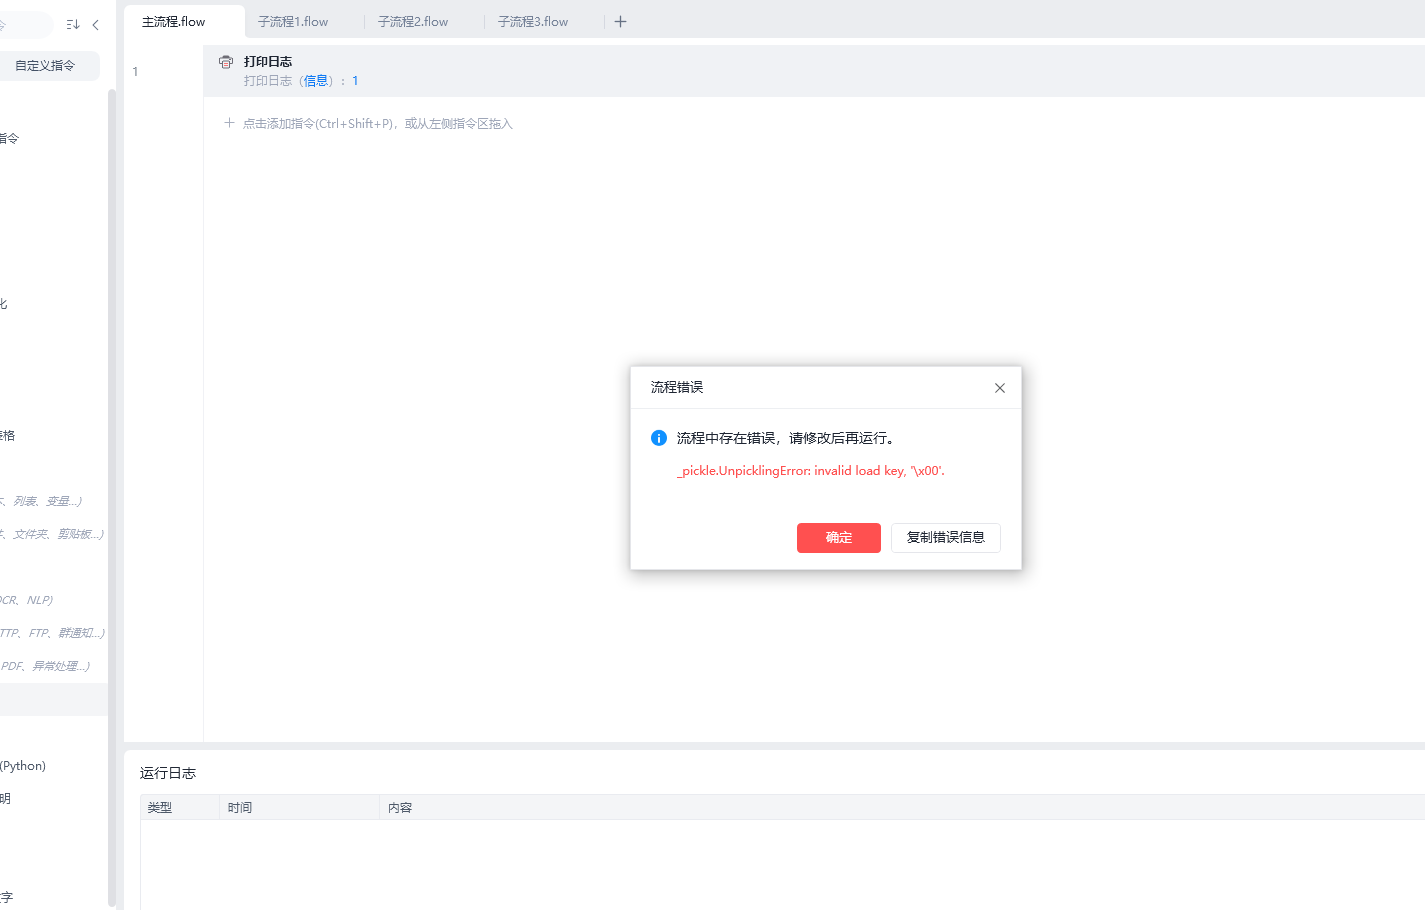Select the 子流程3.flow tab
Image resolution: width=1425 pixels, height=910 pixels.
[x=533, y=21]
